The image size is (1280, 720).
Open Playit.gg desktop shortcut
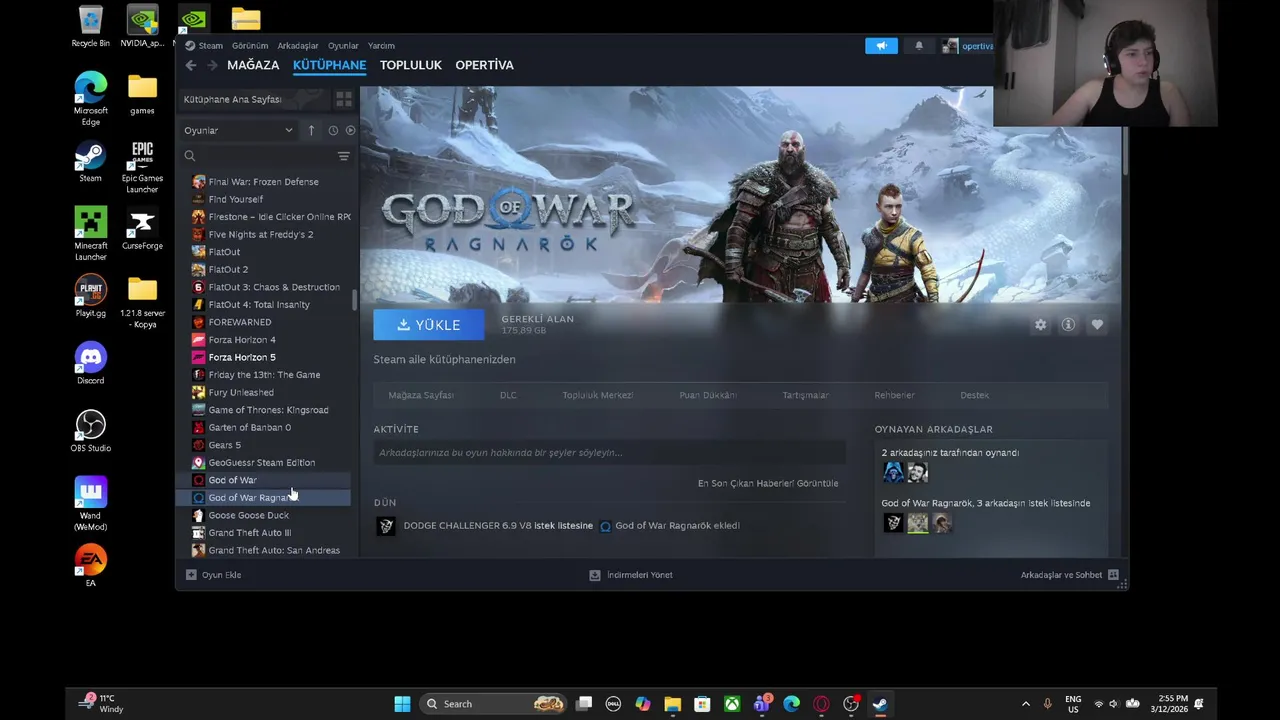pos(90,297)
